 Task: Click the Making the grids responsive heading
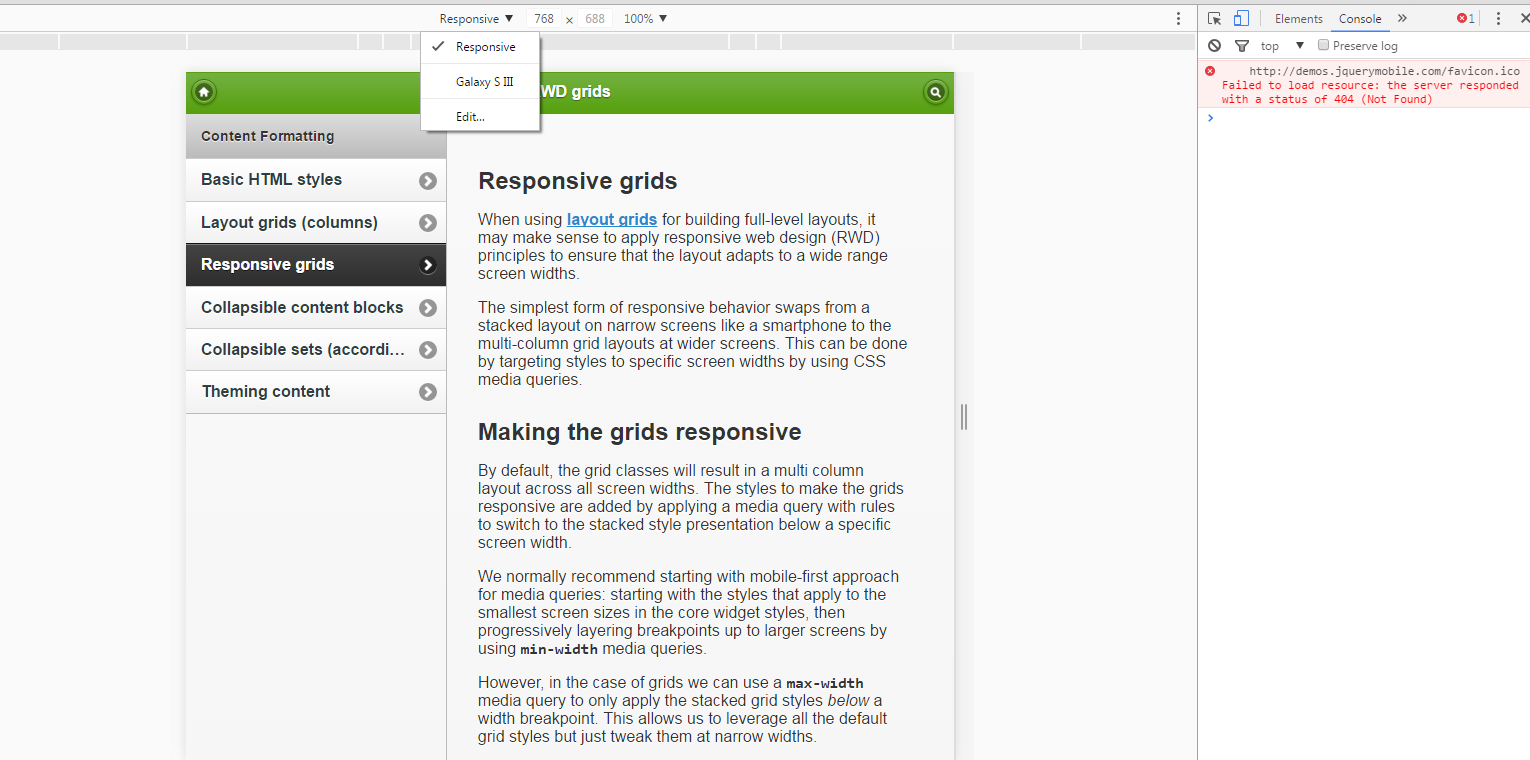coord(640,432)
